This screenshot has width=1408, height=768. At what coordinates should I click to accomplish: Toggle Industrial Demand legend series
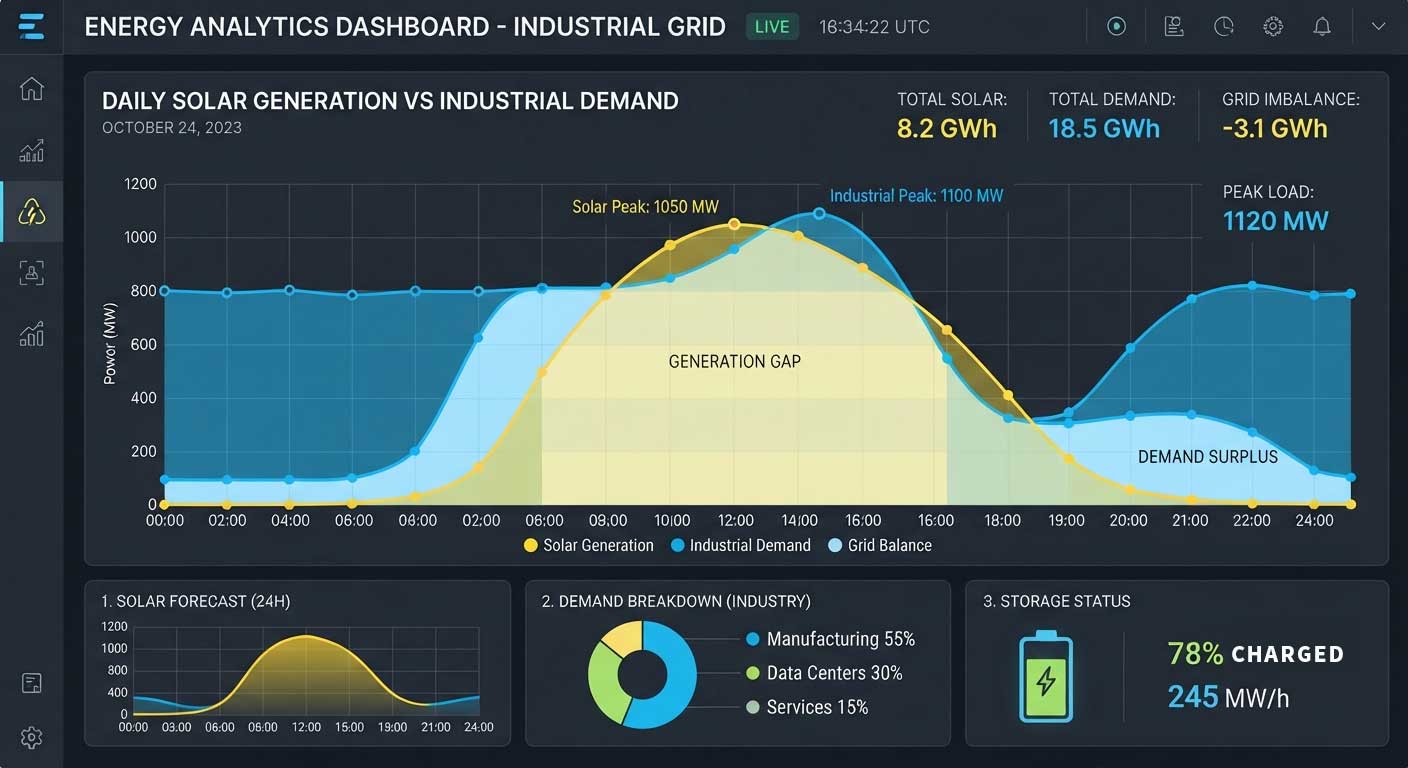click(740, 545)
